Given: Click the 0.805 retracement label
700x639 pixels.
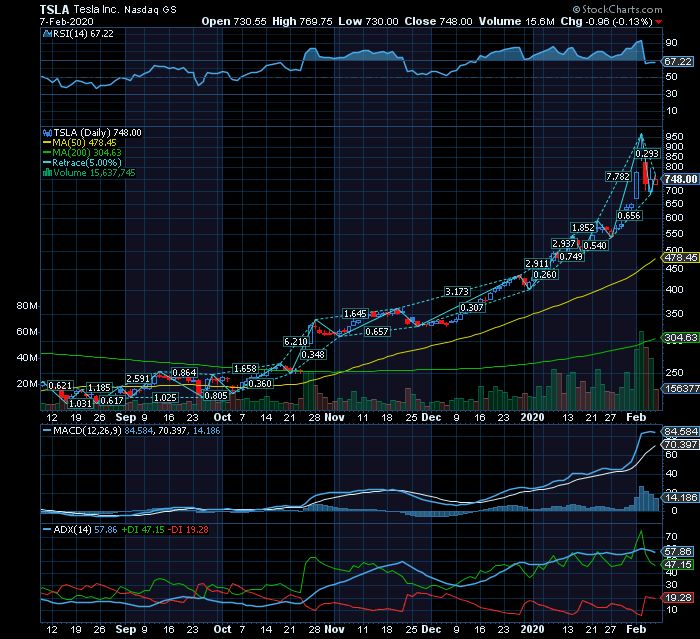Looking at the screenshot, I should pyautogui.click(x=216, y=396).
